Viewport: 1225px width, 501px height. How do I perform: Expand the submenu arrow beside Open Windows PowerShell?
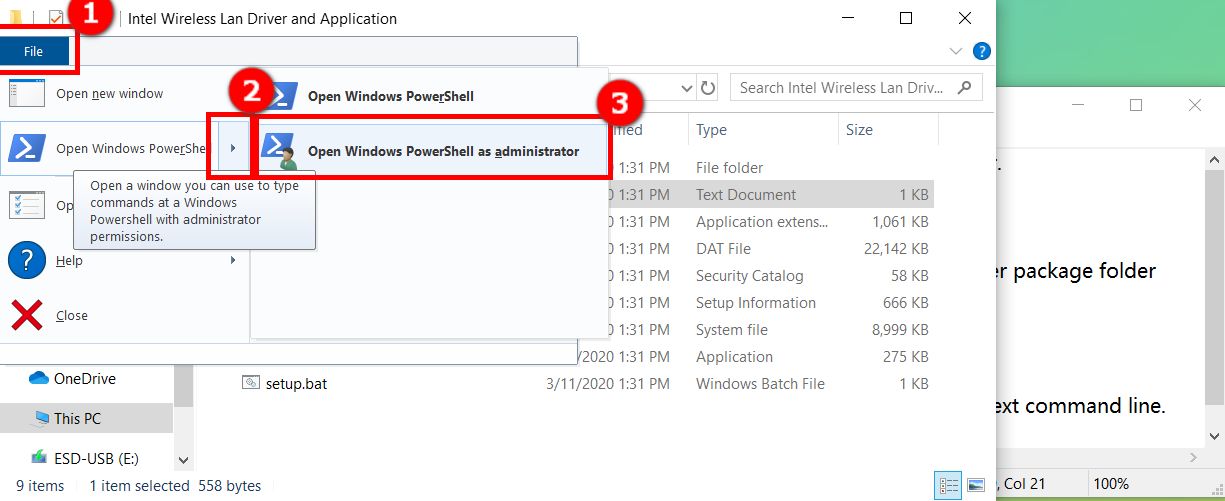point(233,148)
